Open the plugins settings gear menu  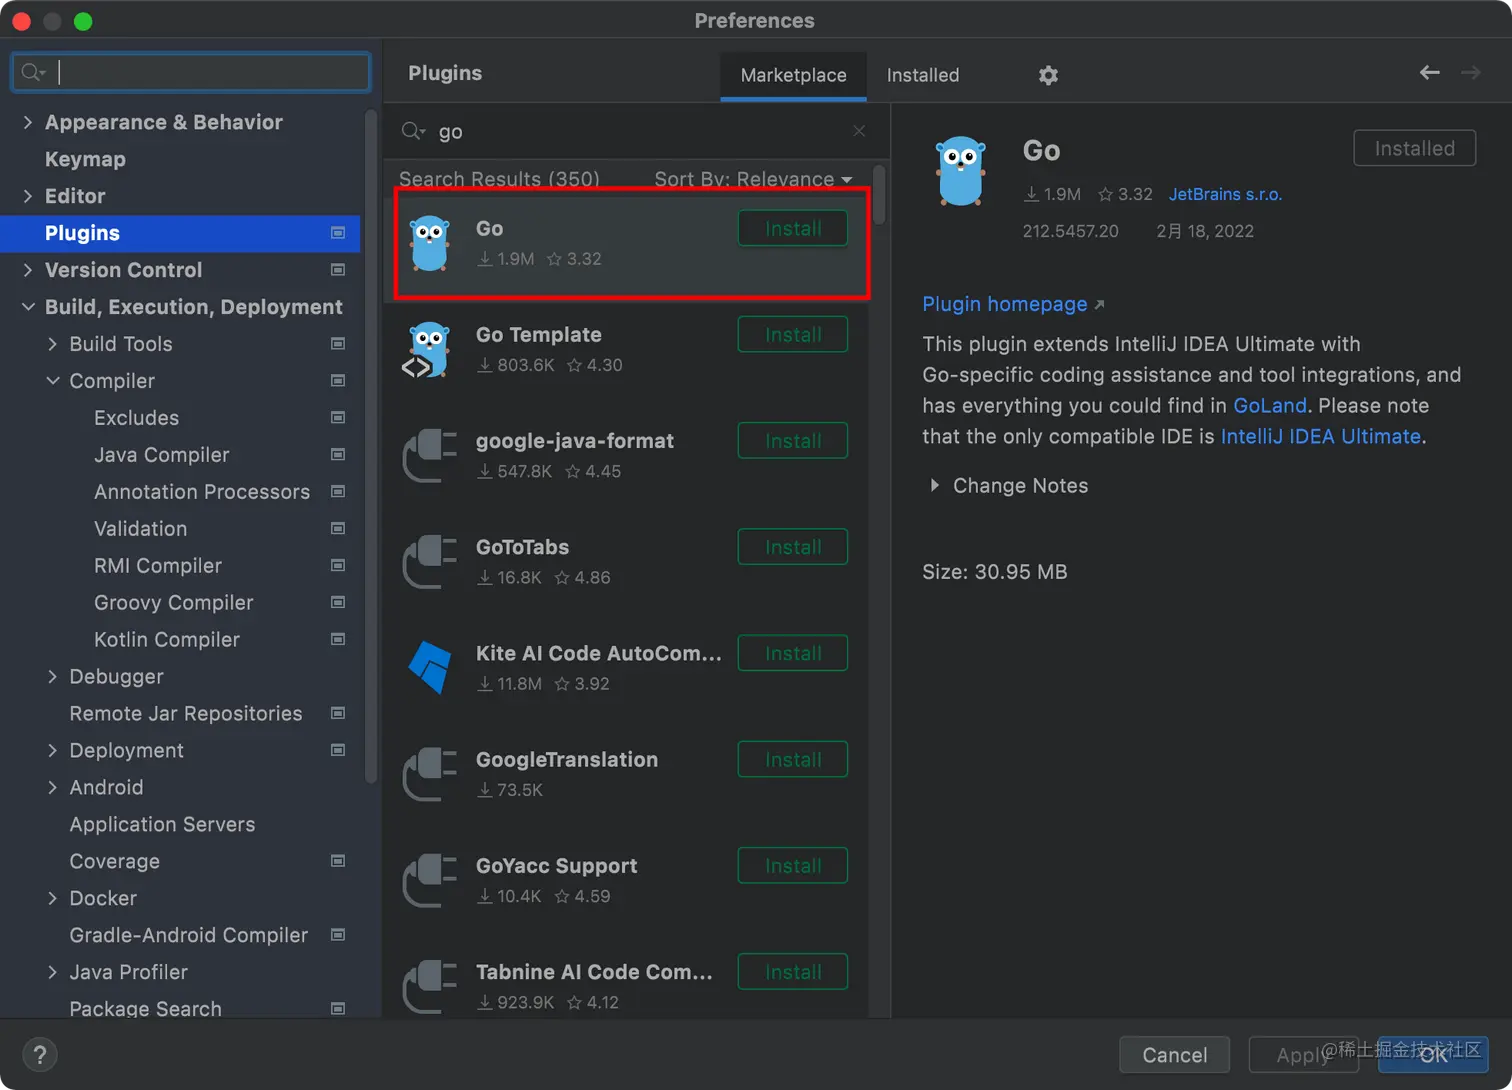pos(1048,75)
